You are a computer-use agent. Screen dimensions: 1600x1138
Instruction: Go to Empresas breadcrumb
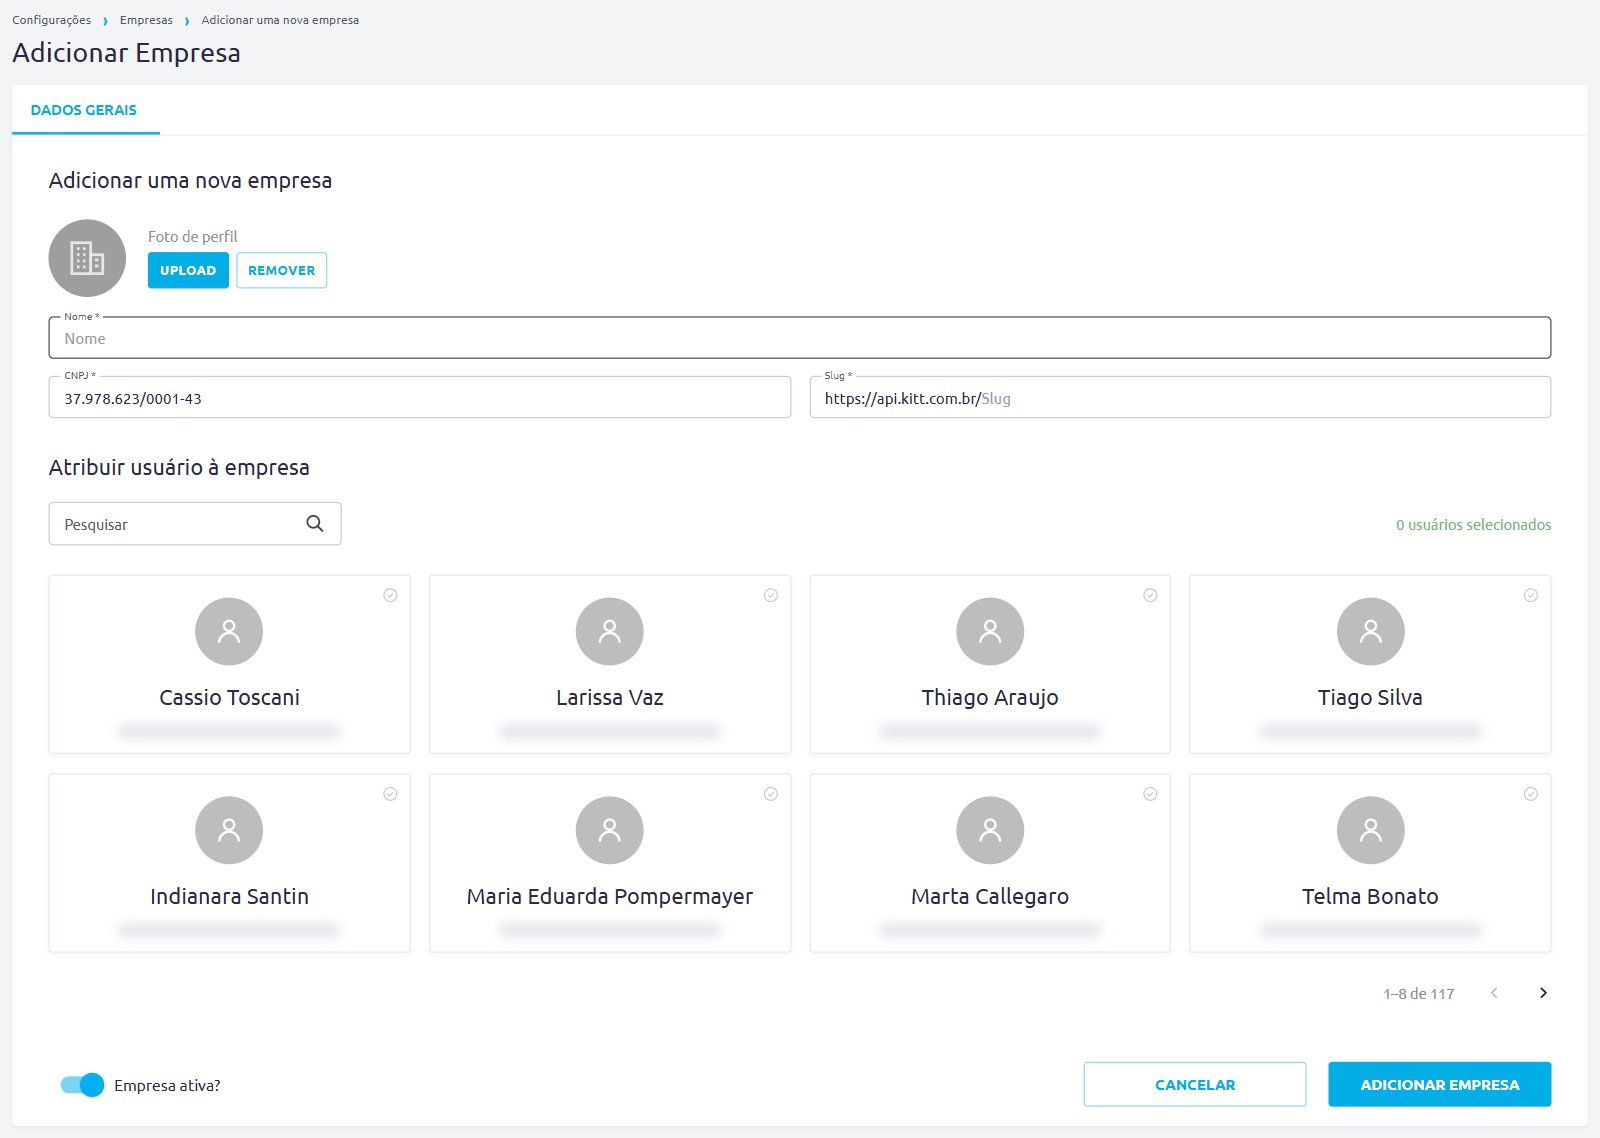click(146, 20)
